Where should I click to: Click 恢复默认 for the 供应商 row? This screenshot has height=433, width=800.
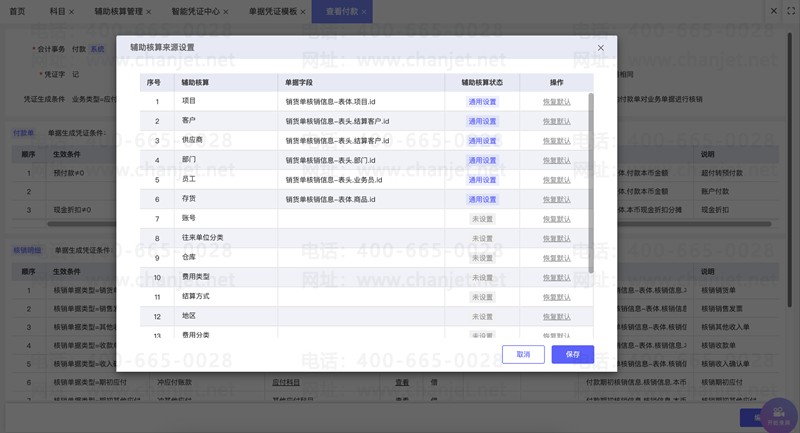(556, 141)
